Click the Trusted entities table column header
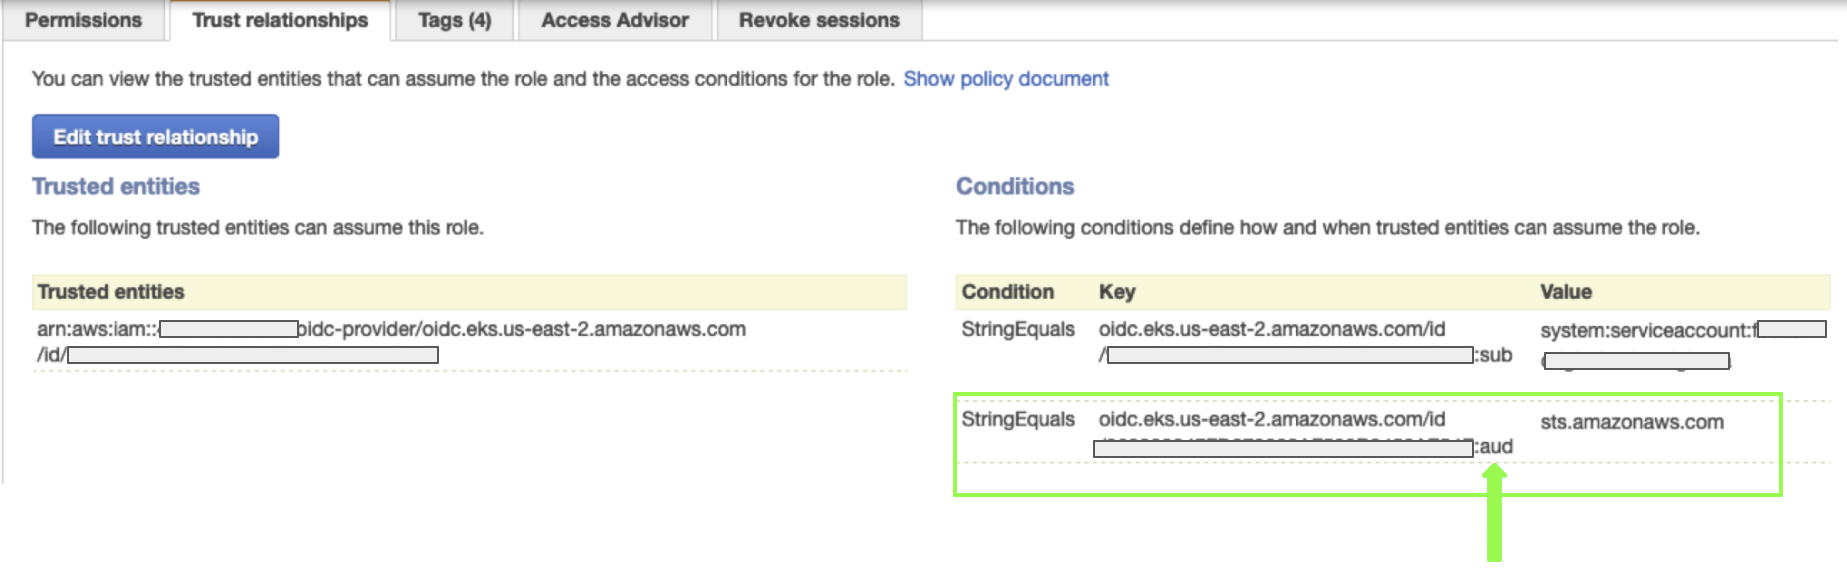This screenshot has width=1847, height=583. [111, 292]
